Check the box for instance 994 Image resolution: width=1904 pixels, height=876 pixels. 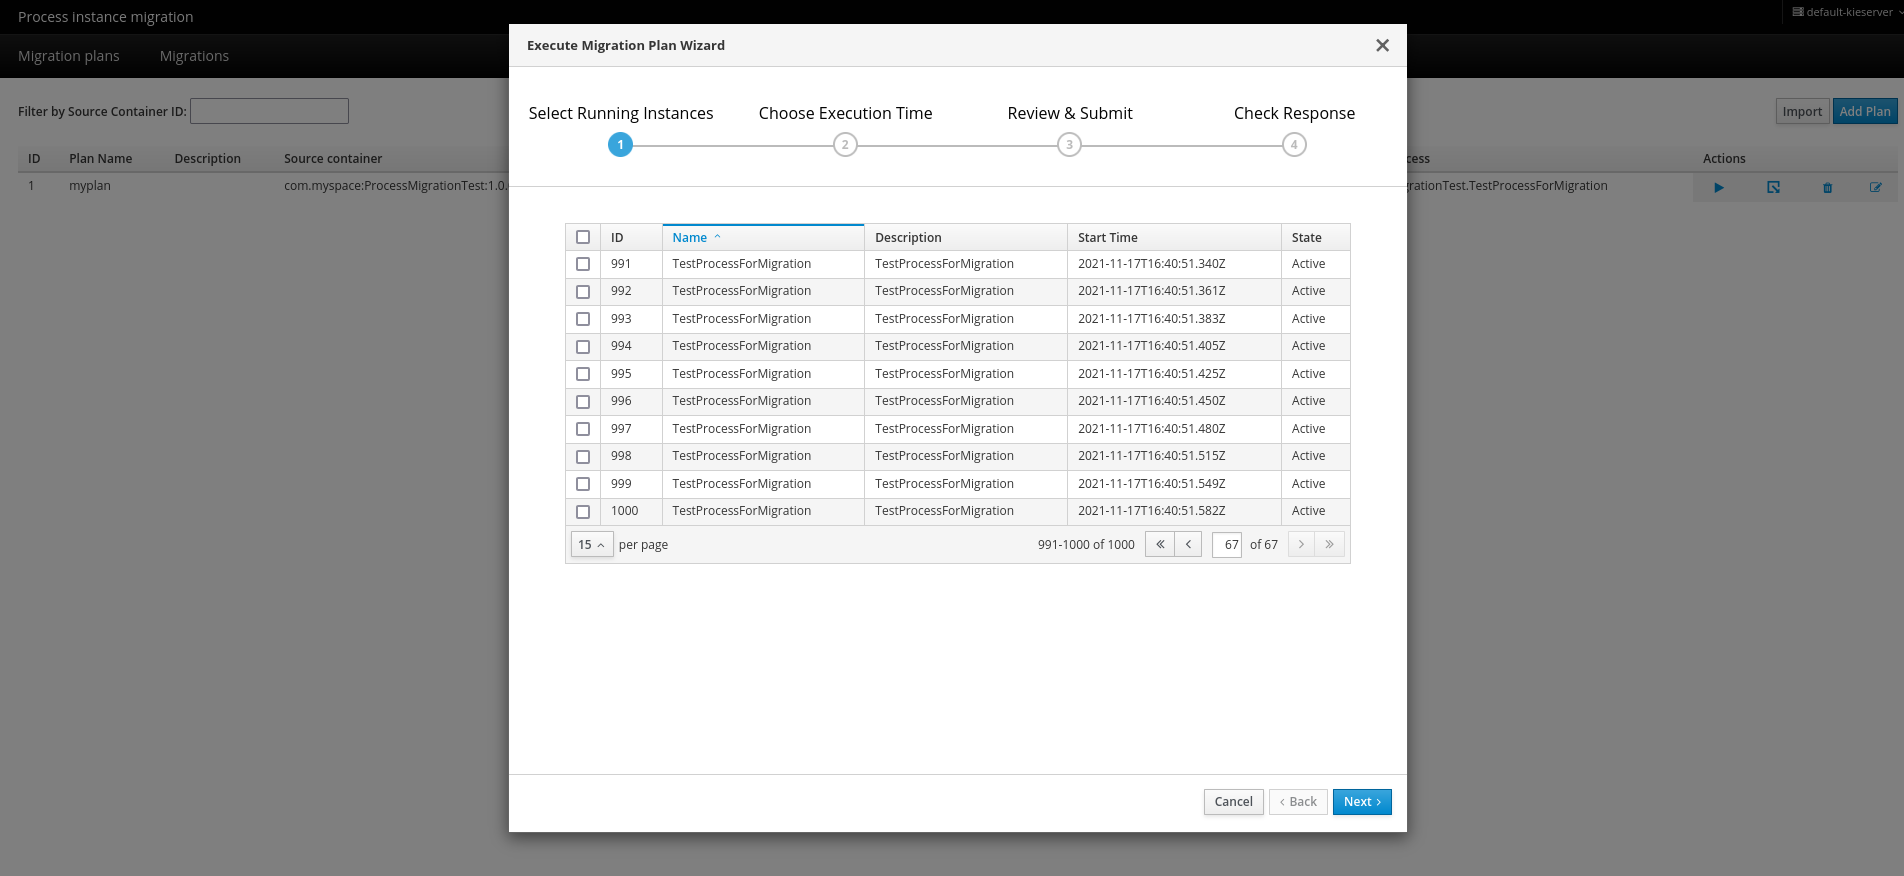pyautogui.click(x=583, y=347)
